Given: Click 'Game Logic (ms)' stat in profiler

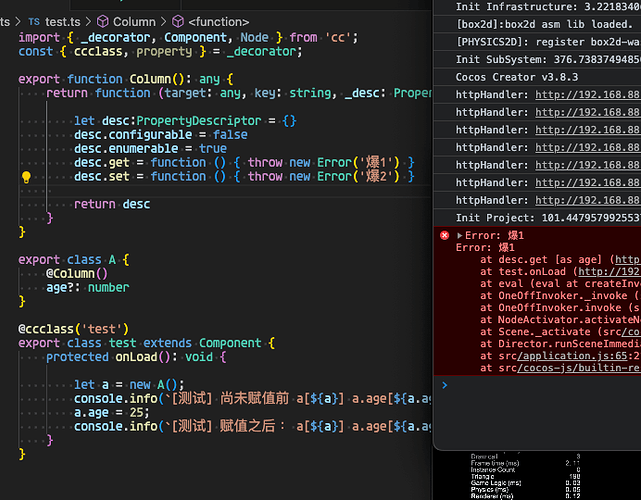Looking at the screenshot, I should [x=496, y=483].
